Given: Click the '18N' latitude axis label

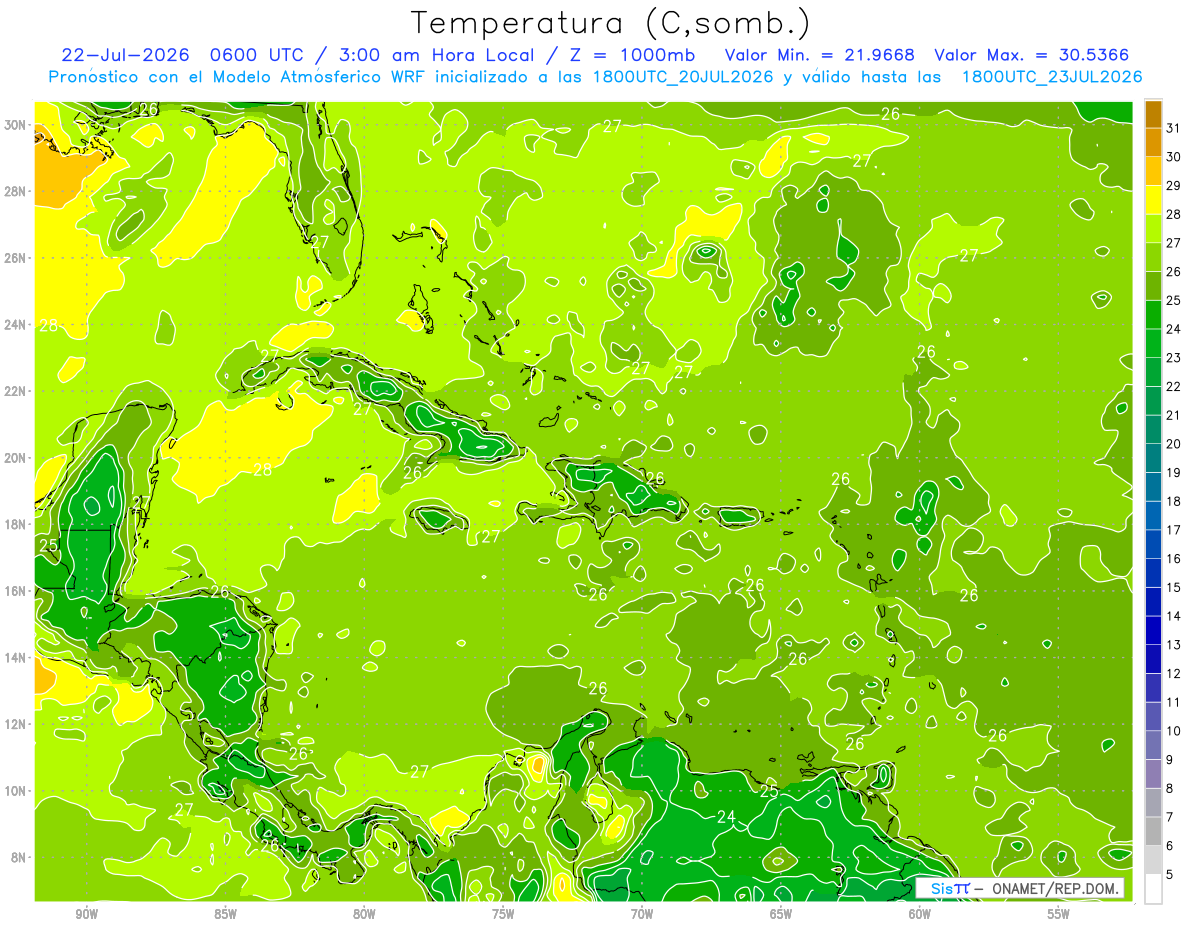Looking at the screenshot, I should click(x=16, y=524).
